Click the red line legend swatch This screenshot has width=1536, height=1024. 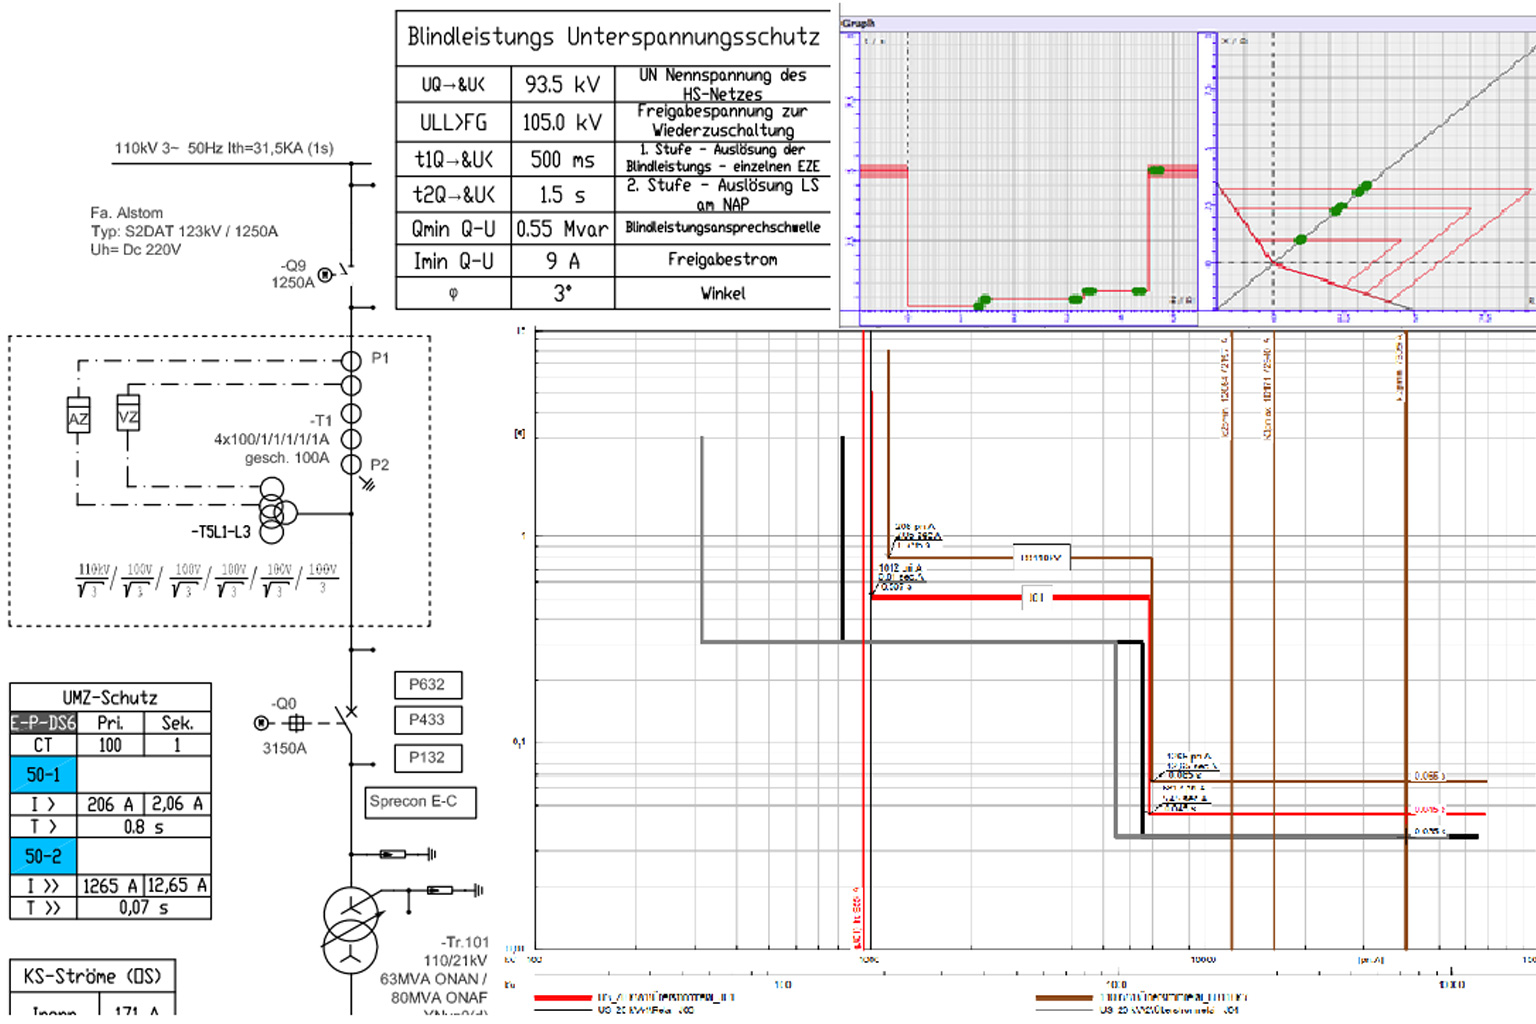click(x=563, y=998)
